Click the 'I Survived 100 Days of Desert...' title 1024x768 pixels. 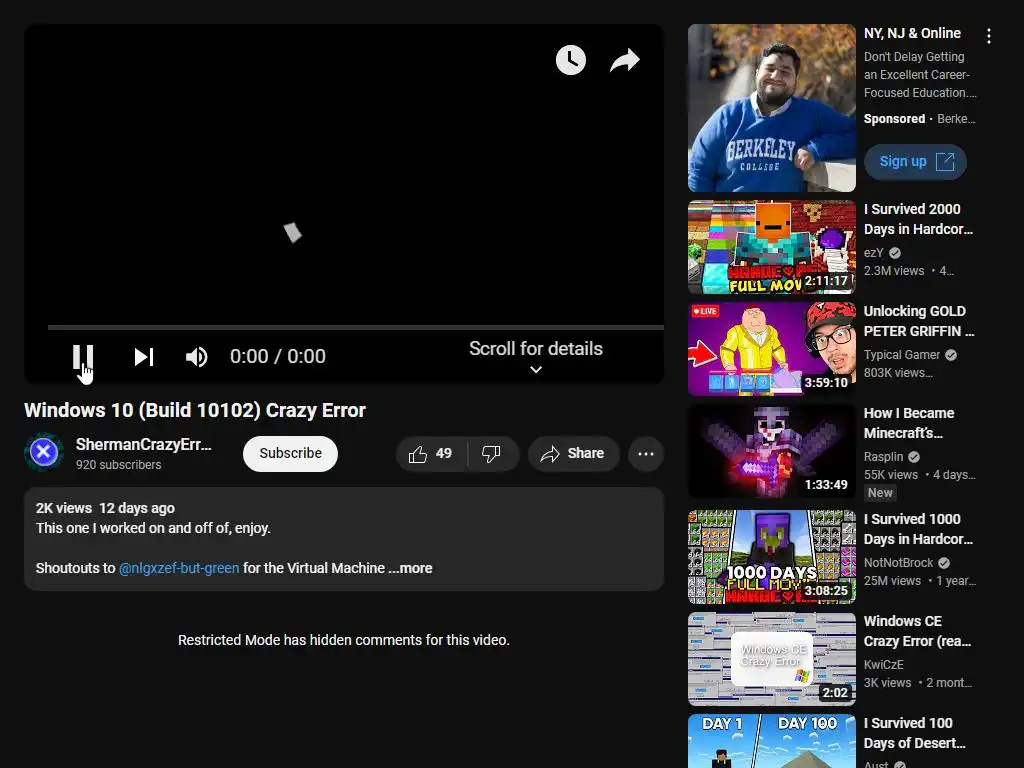pyautogui.click(x=914, y=733)
